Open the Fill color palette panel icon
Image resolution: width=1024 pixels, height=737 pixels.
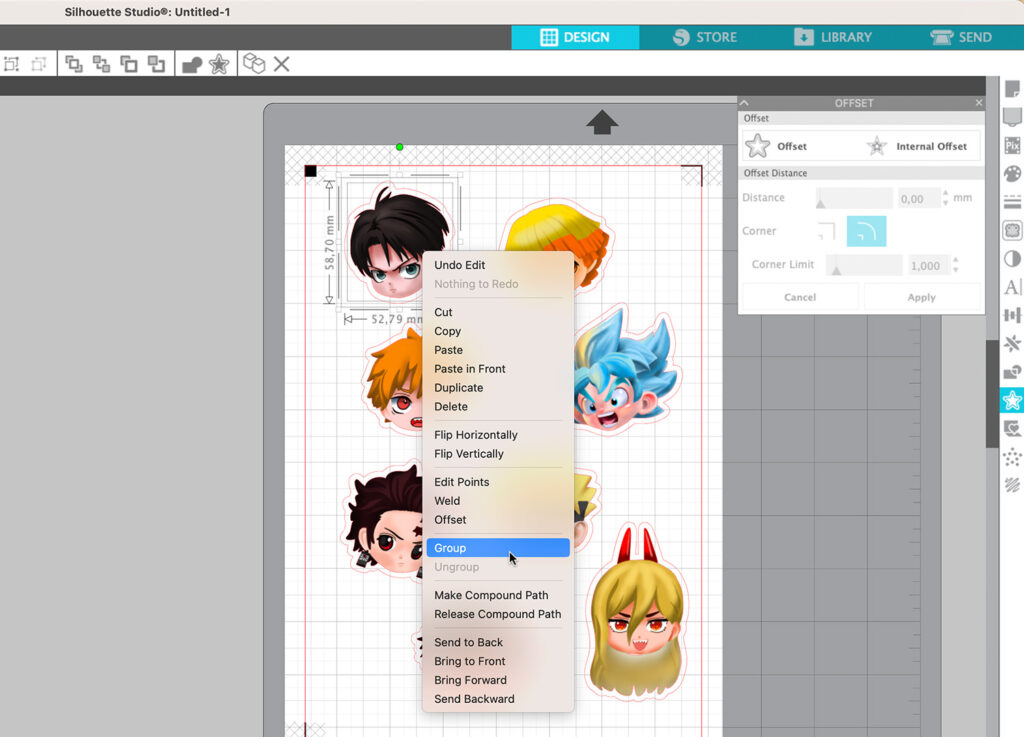pyautogui.click(x=1012, y=174)
